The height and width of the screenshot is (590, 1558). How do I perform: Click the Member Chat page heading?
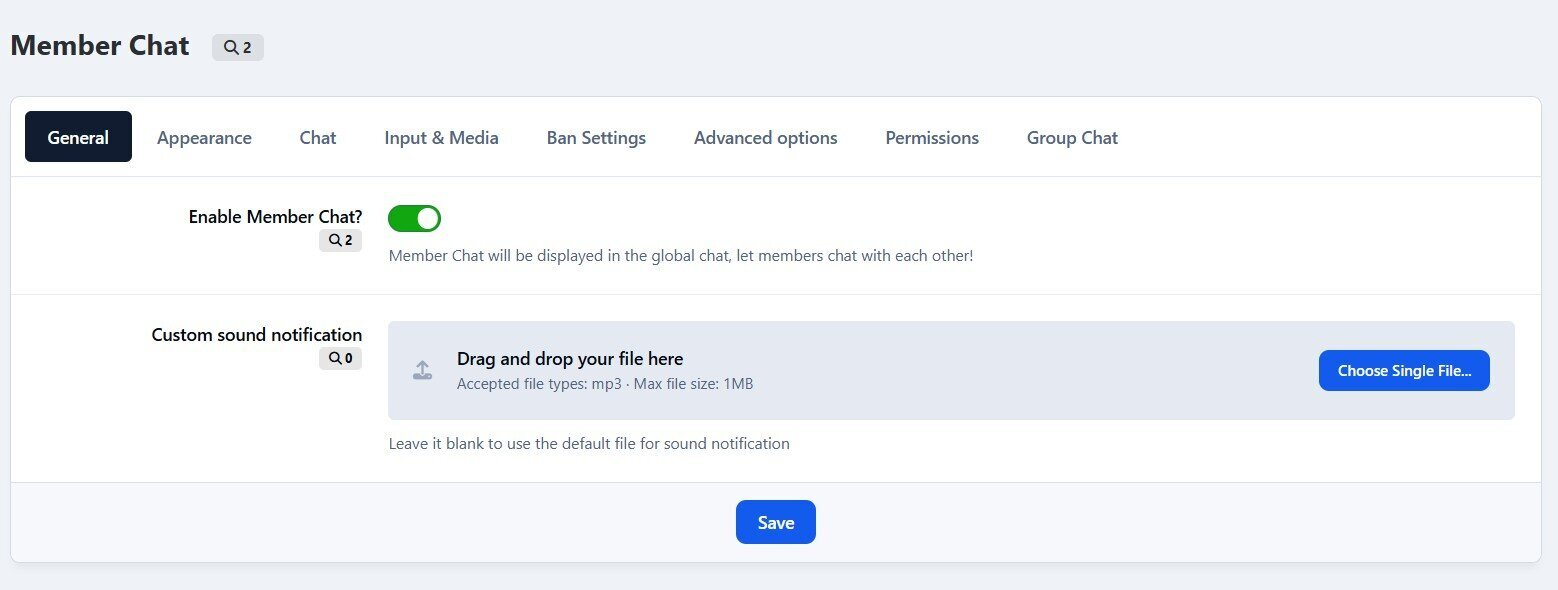pyautogui.click(x=100, y=46)
